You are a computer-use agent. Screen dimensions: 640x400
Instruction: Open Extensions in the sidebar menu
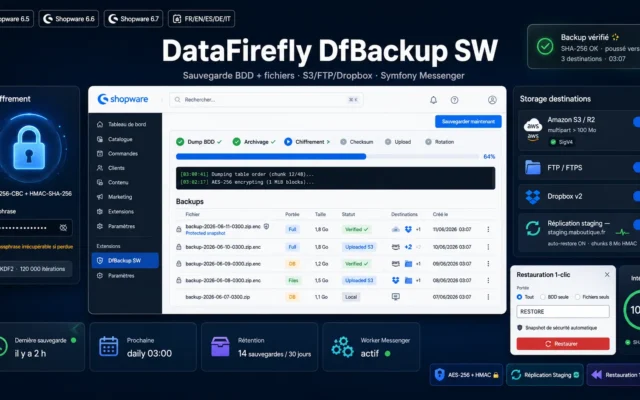coord(125,211)
